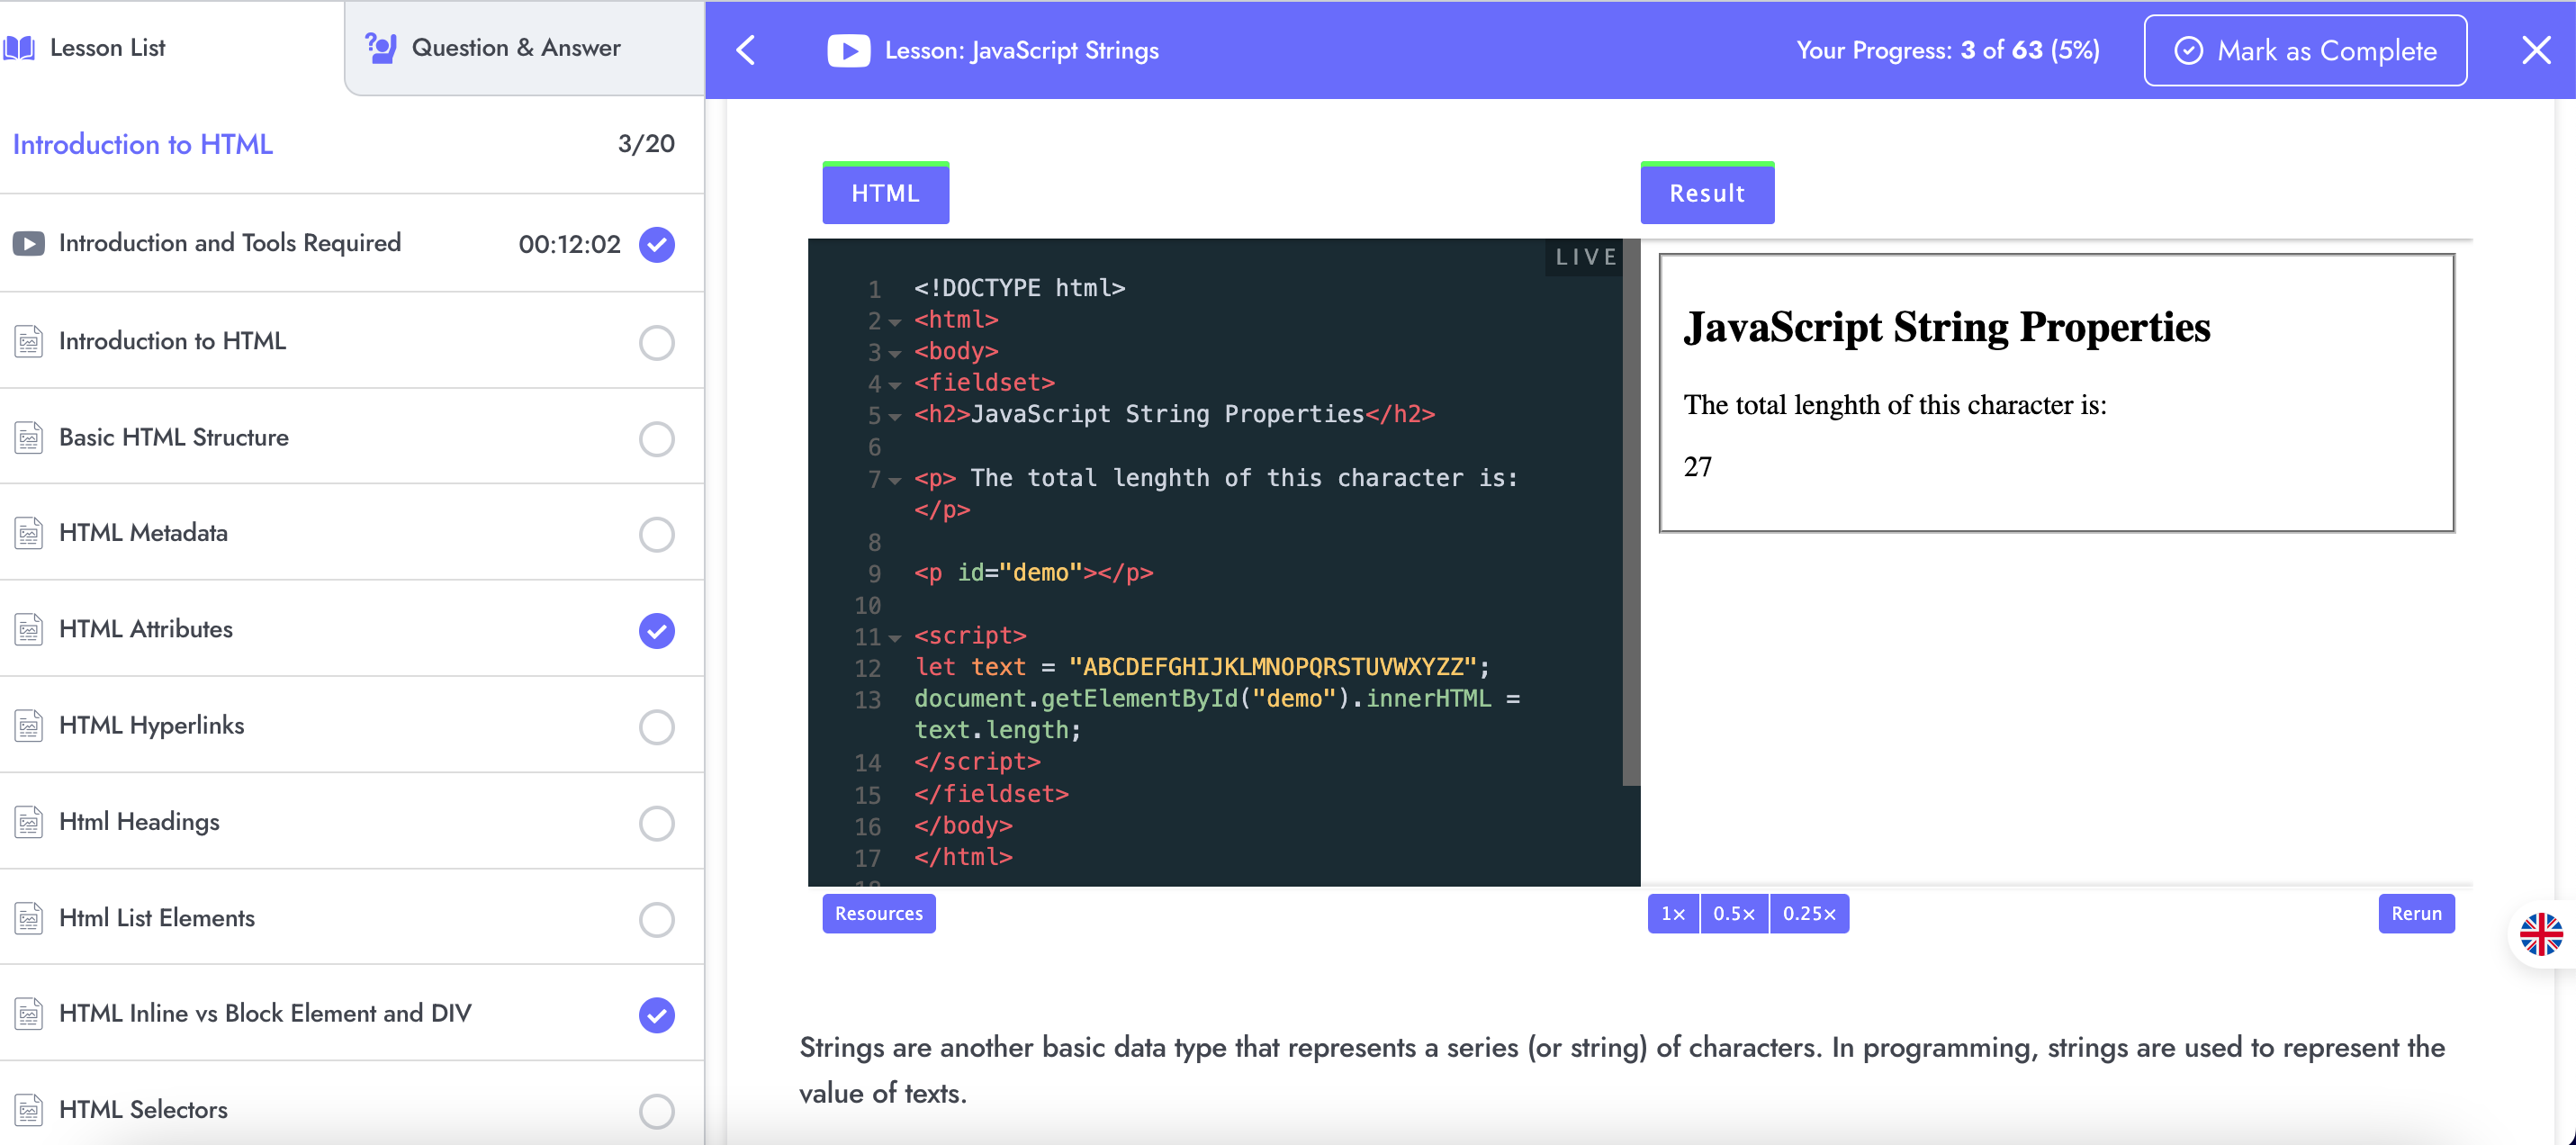Switch to the Question & Answer tab
This screenshot has height=1145, width=2576.
[x=516, y=47]
